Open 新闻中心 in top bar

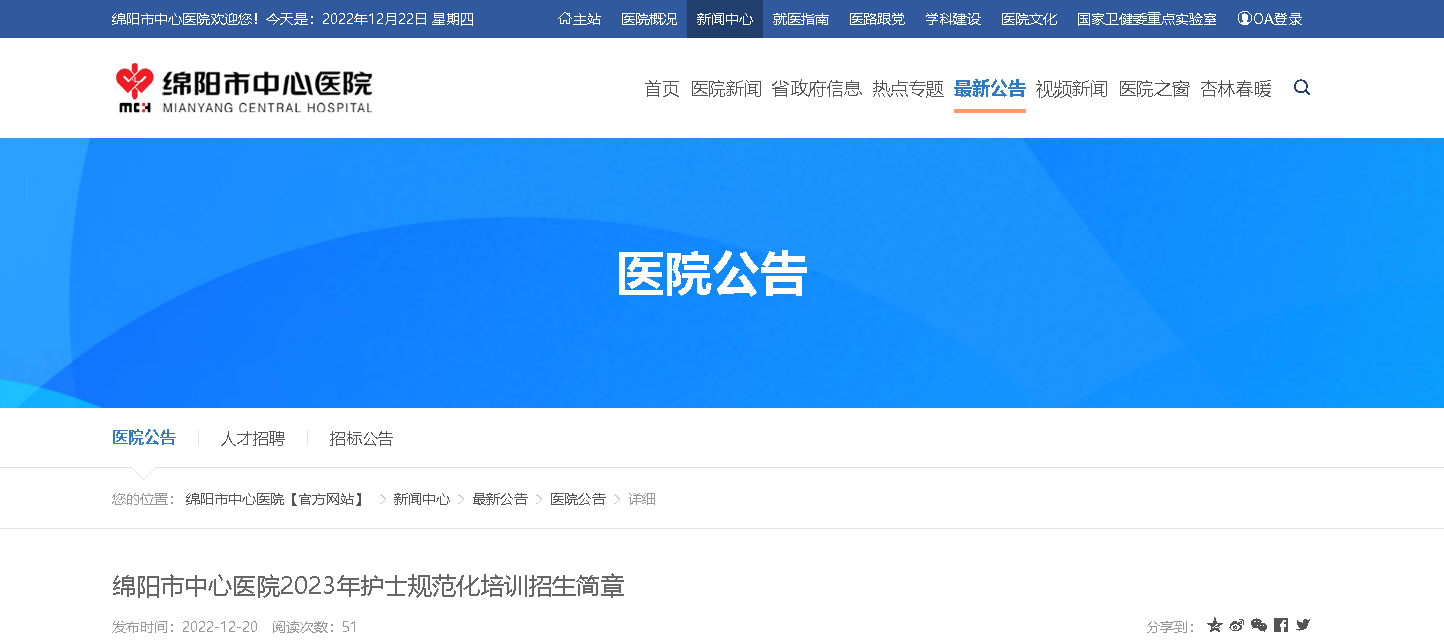[x=725, y=19]
